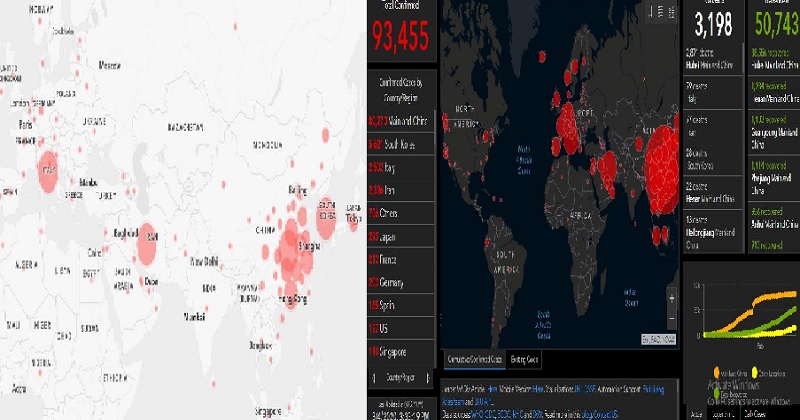Select Singapore in confirmed cases list
800x420 pixels.
401,352
